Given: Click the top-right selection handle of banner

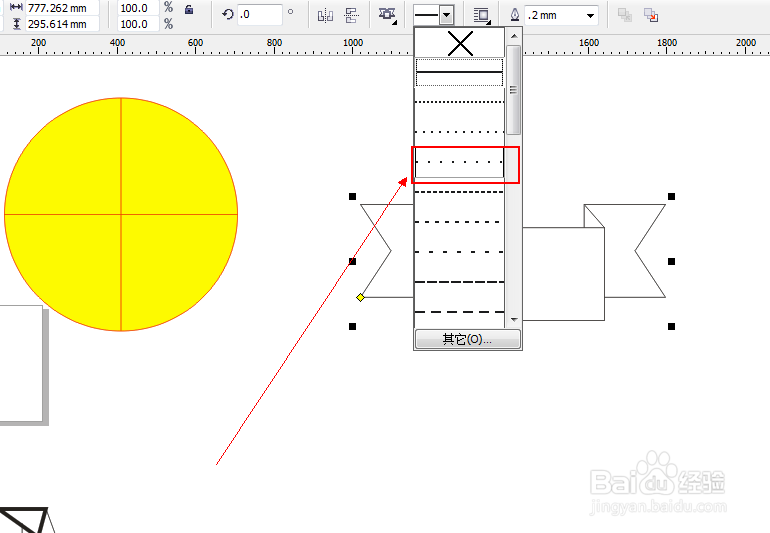Looking at the screenshot, I should coord(671,196).
